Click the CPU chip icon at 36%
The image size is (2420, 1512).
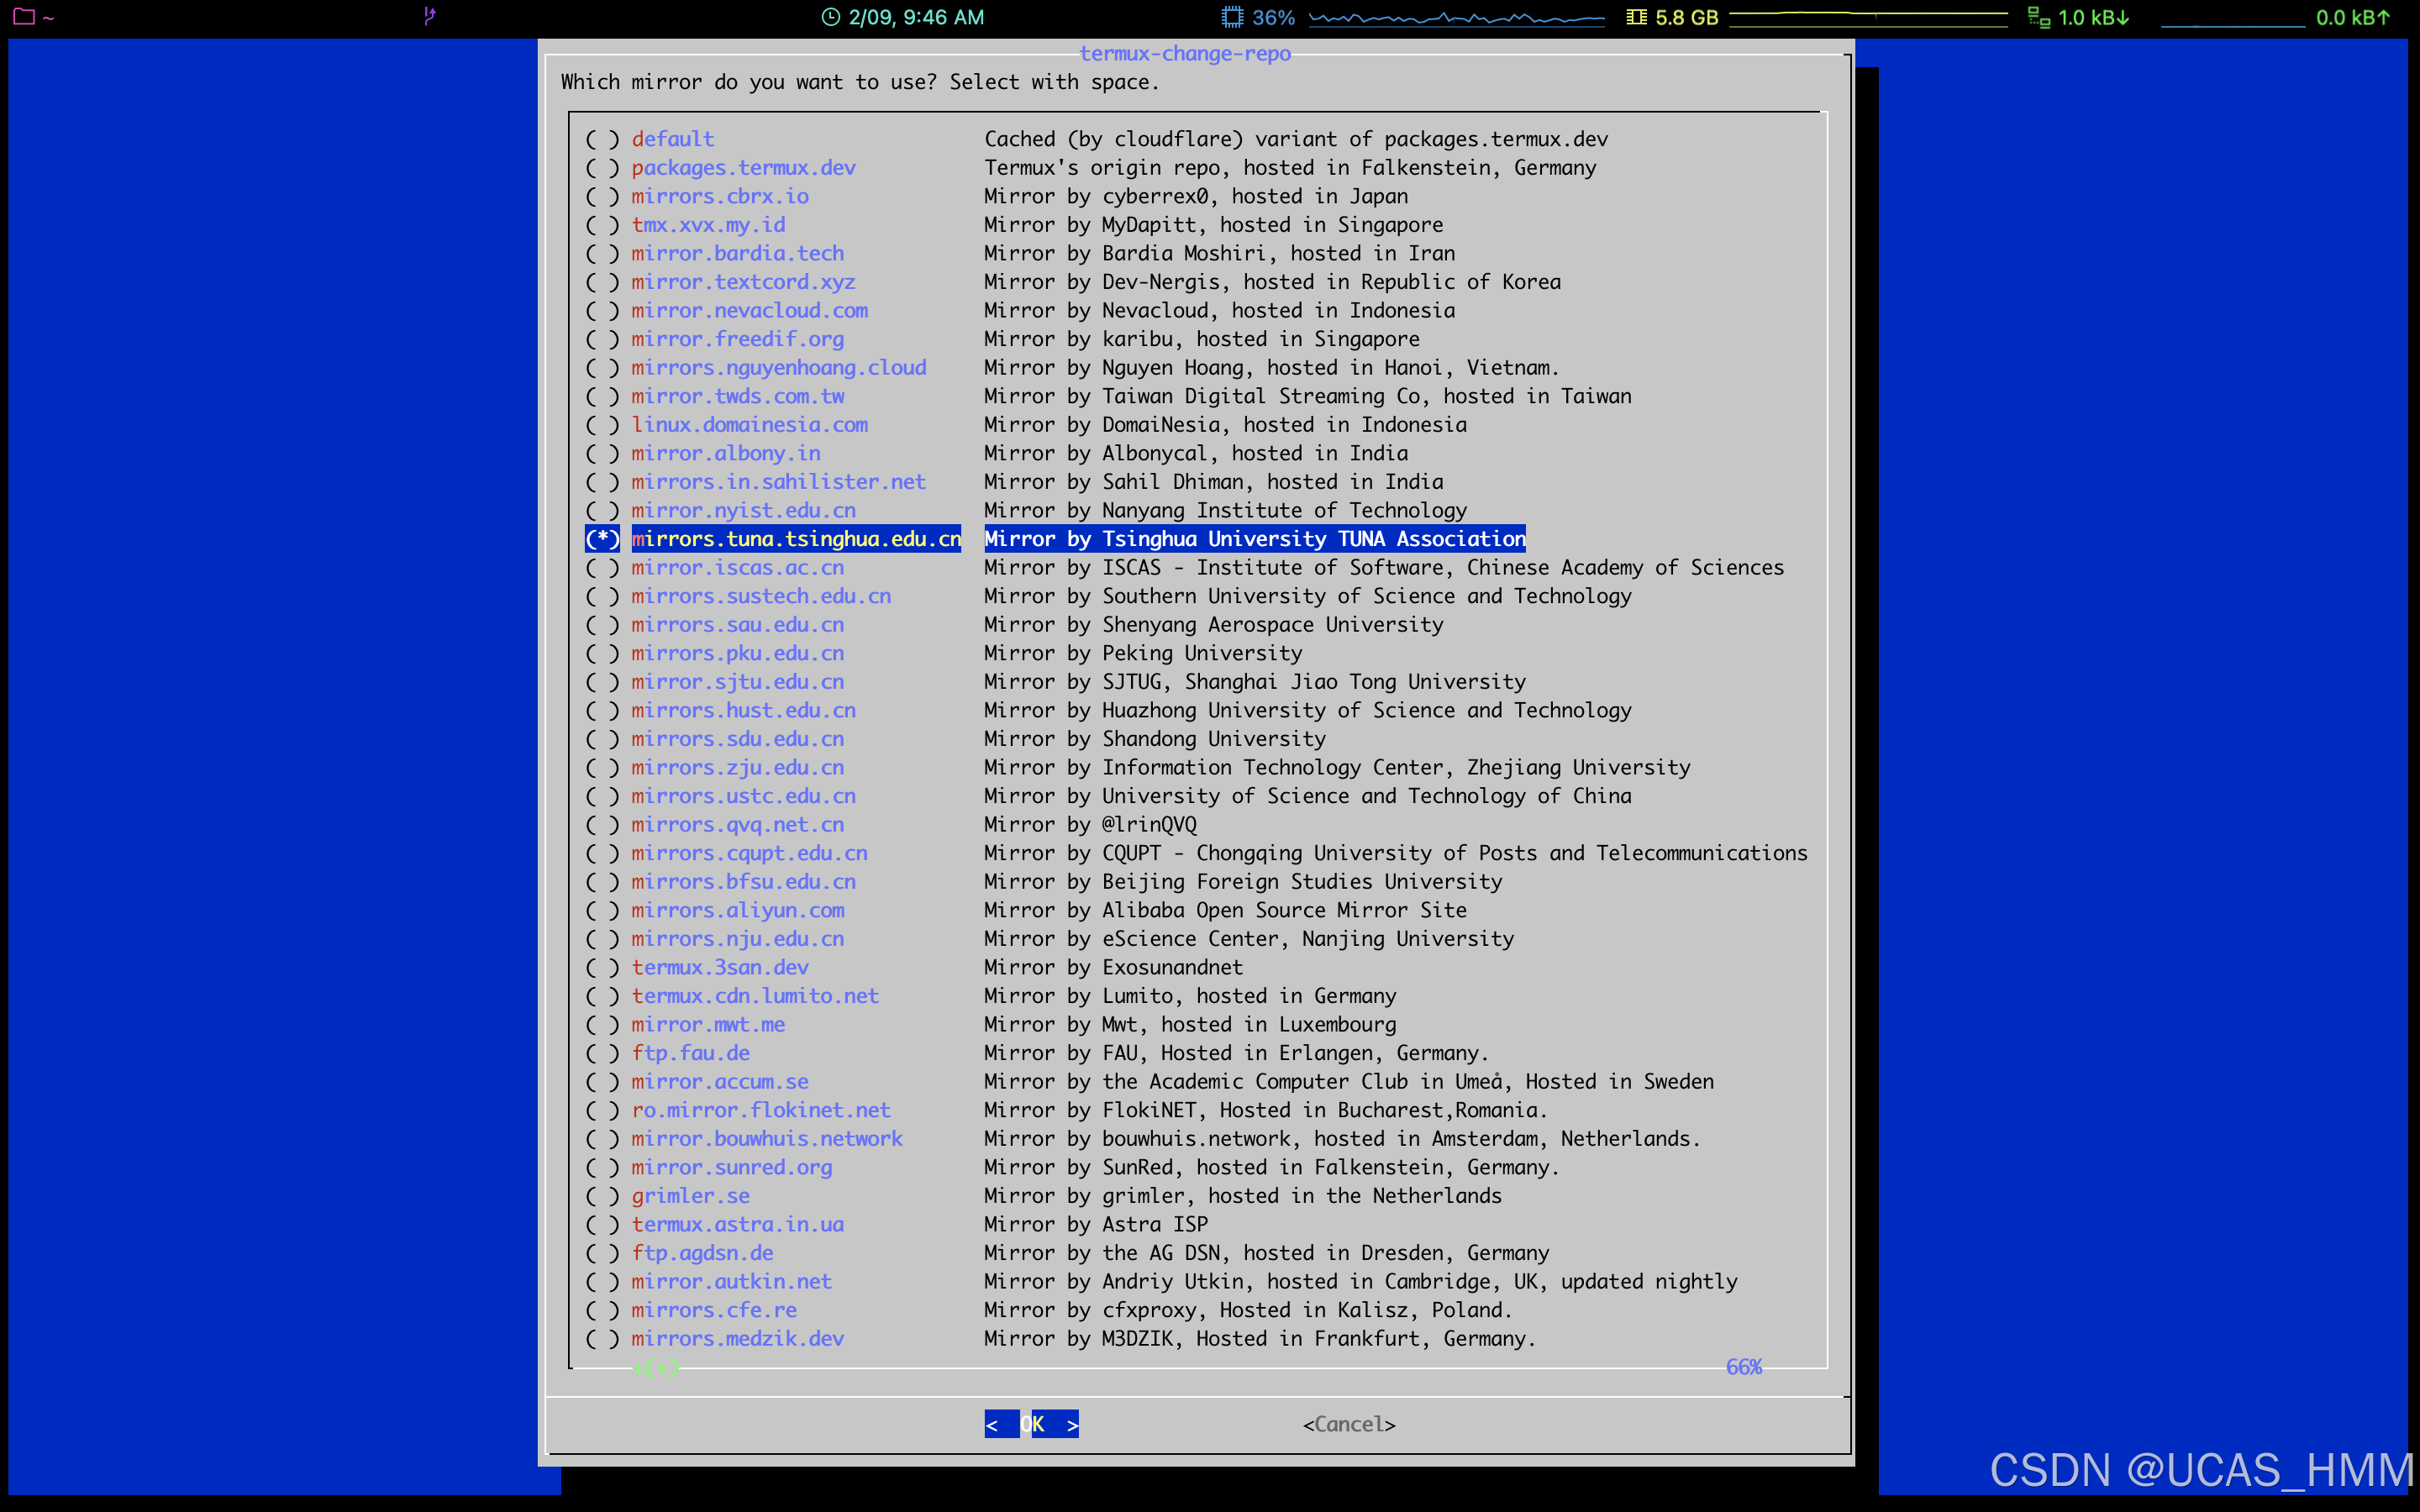coord(1232,17)
